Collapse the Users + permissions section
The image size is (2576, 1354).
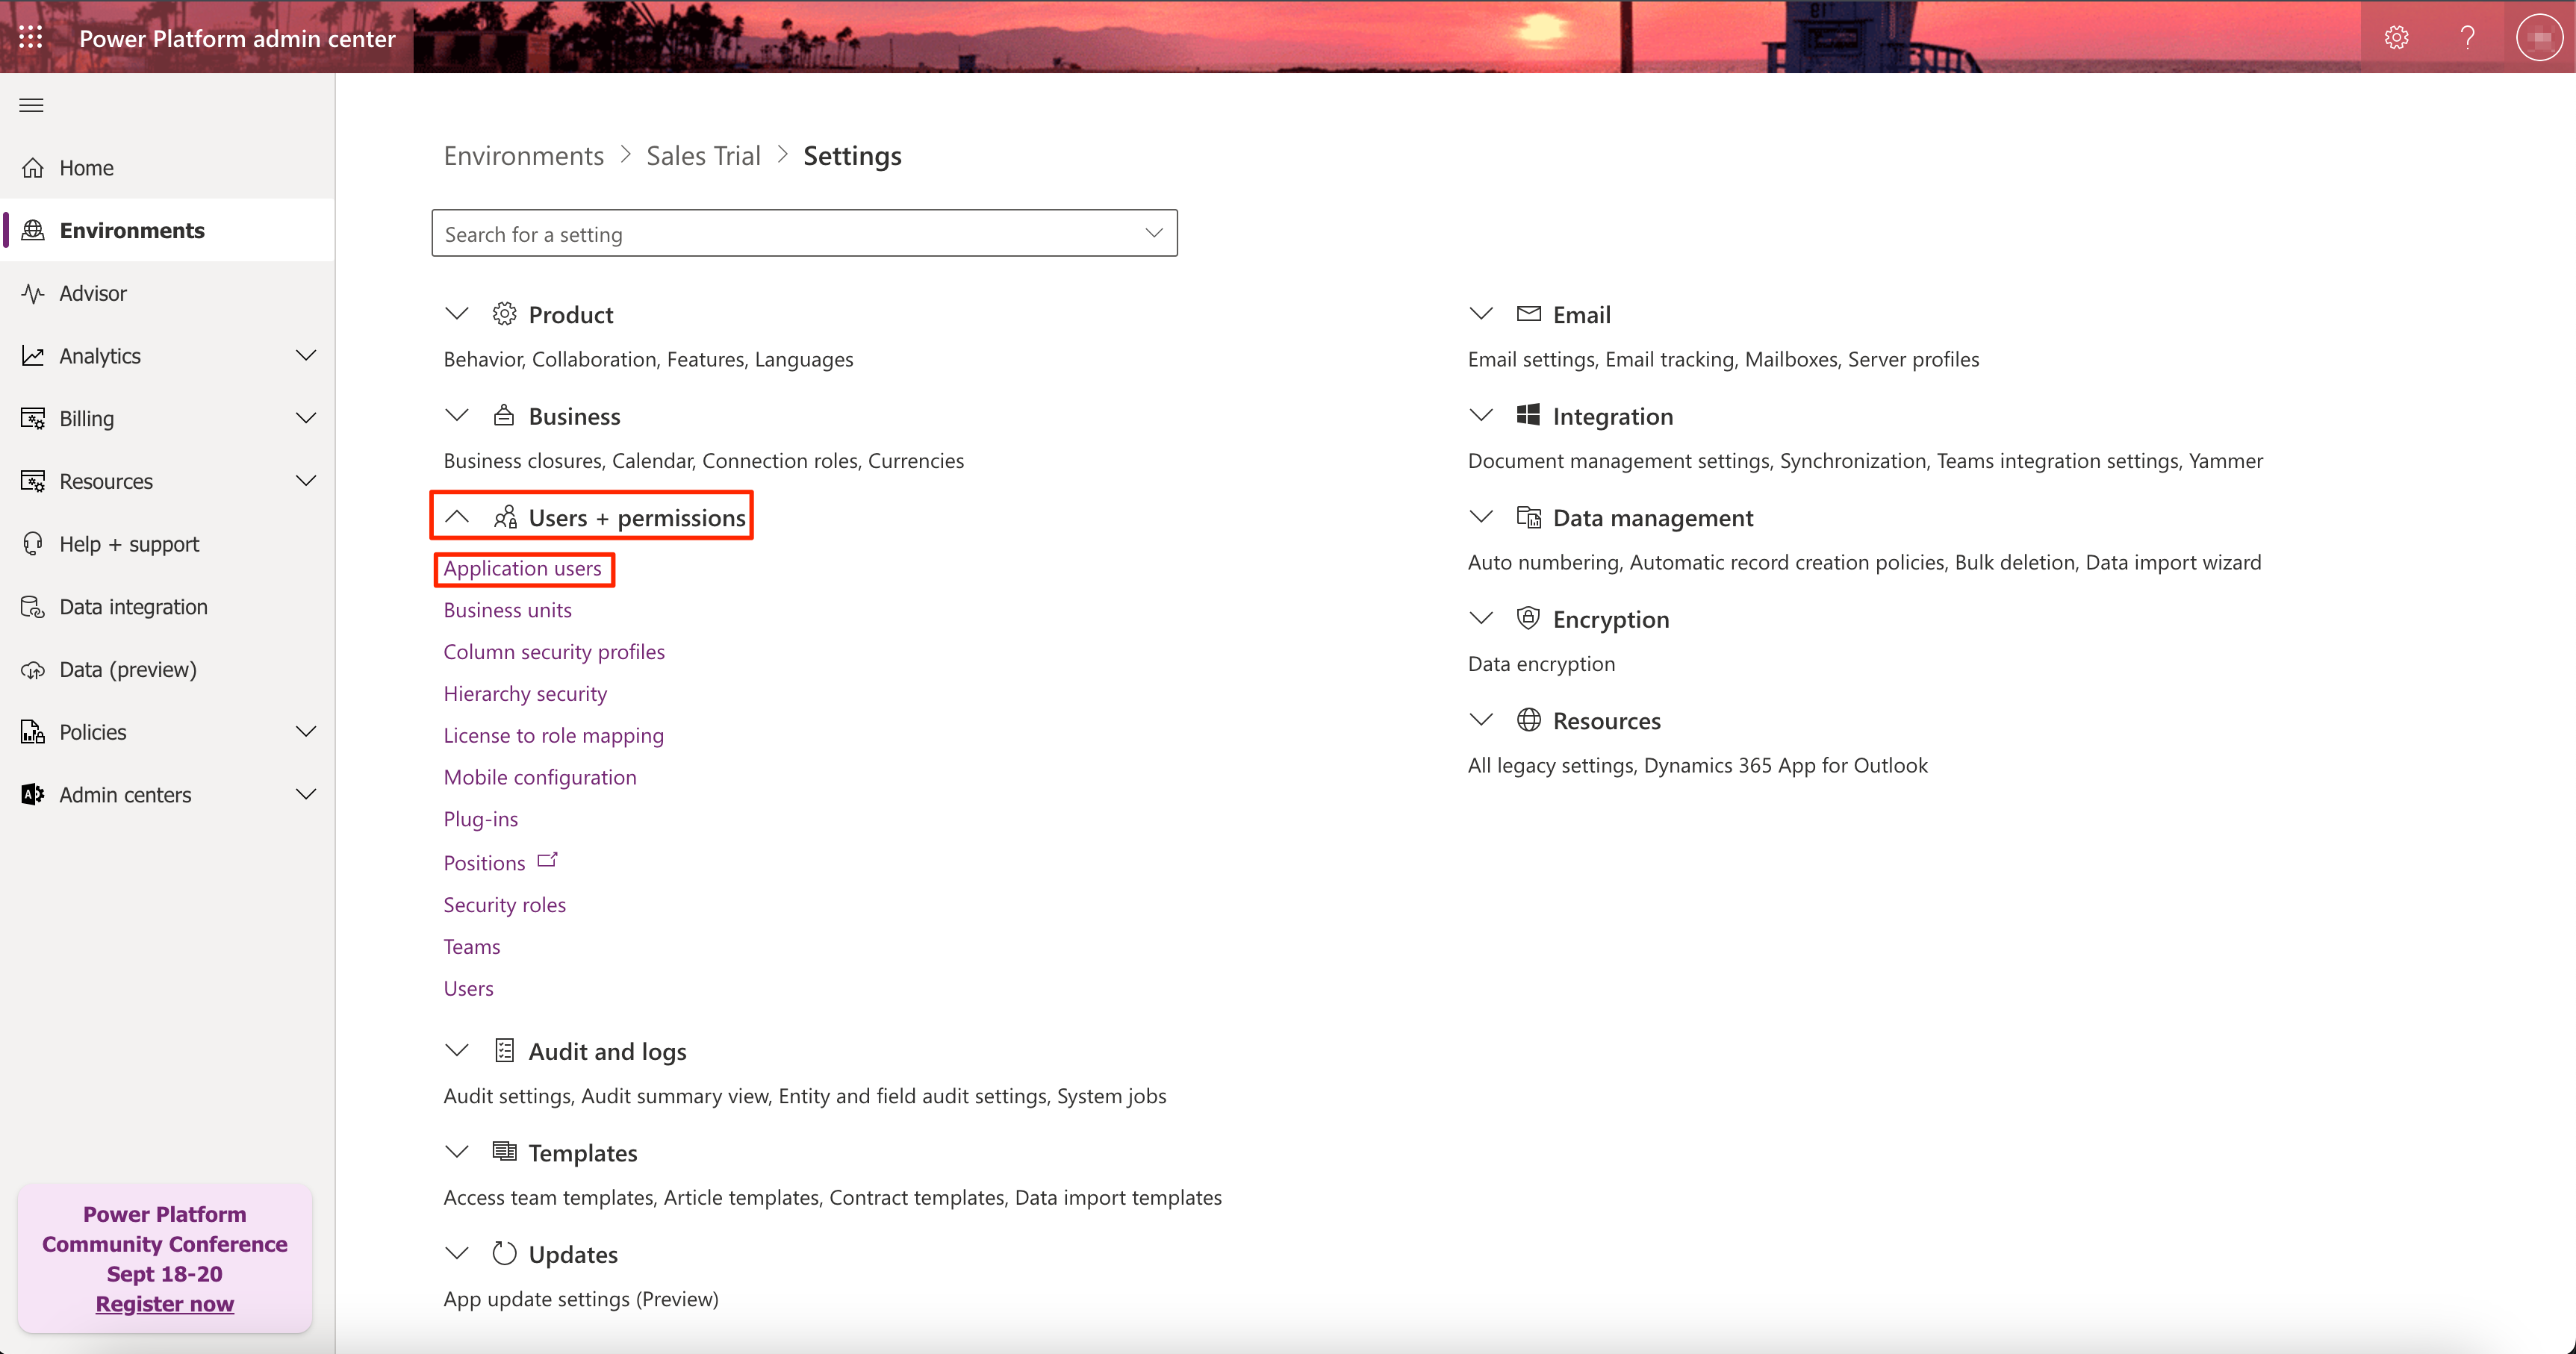tap(457, 517)
